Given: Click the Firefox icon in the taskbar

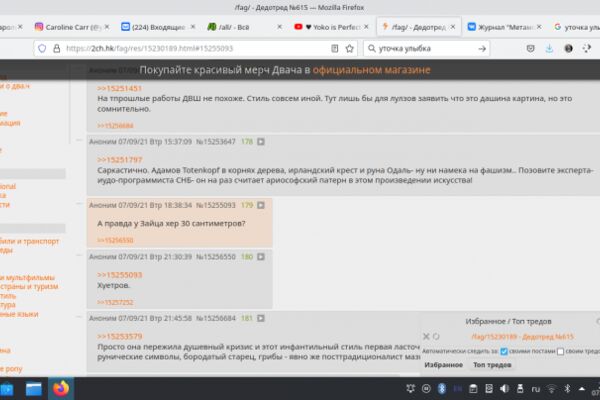Looking at the screenshot, I should (x=61, y=389).
